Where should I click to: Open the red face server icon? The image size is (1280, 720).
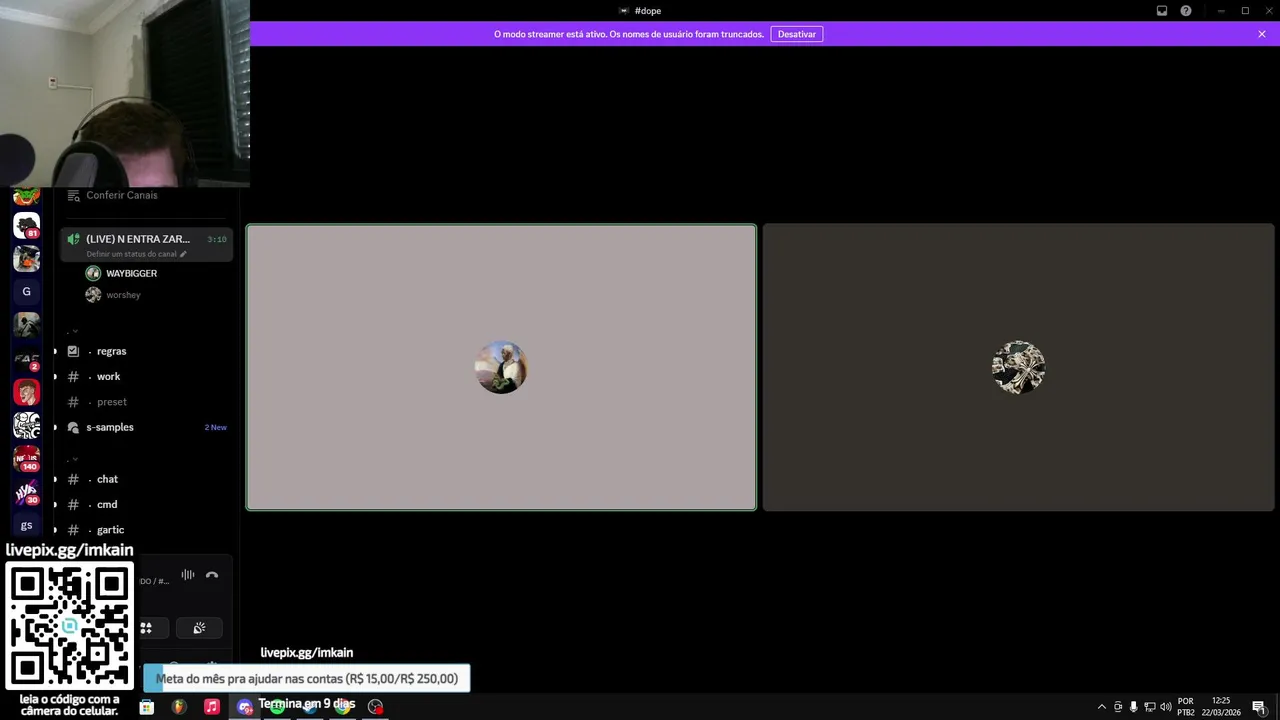click(x=26, y=392)
